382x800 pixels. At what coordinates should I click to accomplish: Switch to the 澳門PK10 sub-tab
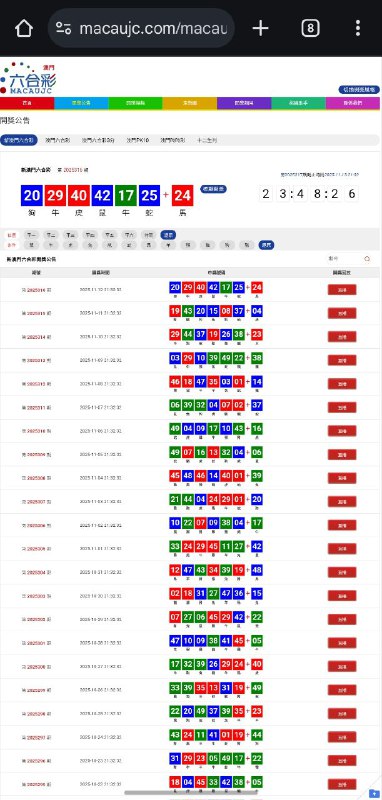point(137,140)
